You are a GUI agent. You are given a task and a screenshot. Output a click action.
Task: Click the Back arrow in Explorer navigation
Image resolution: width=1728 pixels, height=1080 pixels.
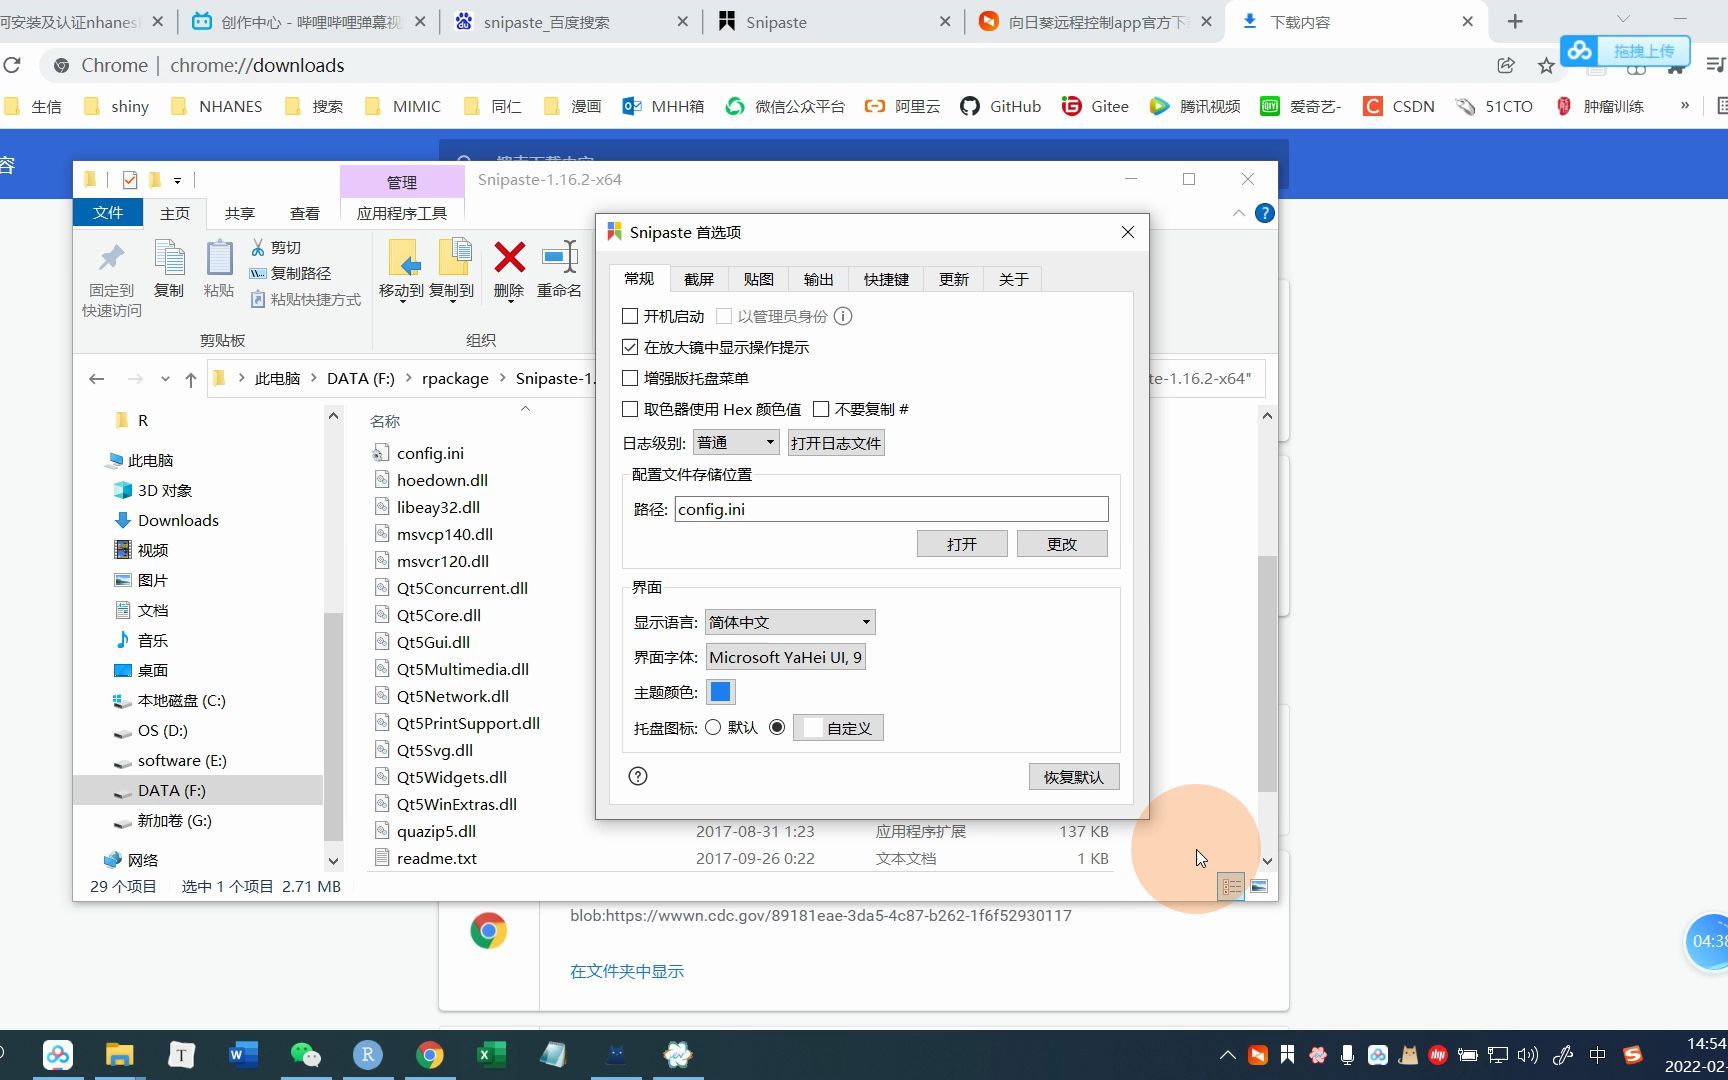[x=96, y=379]
